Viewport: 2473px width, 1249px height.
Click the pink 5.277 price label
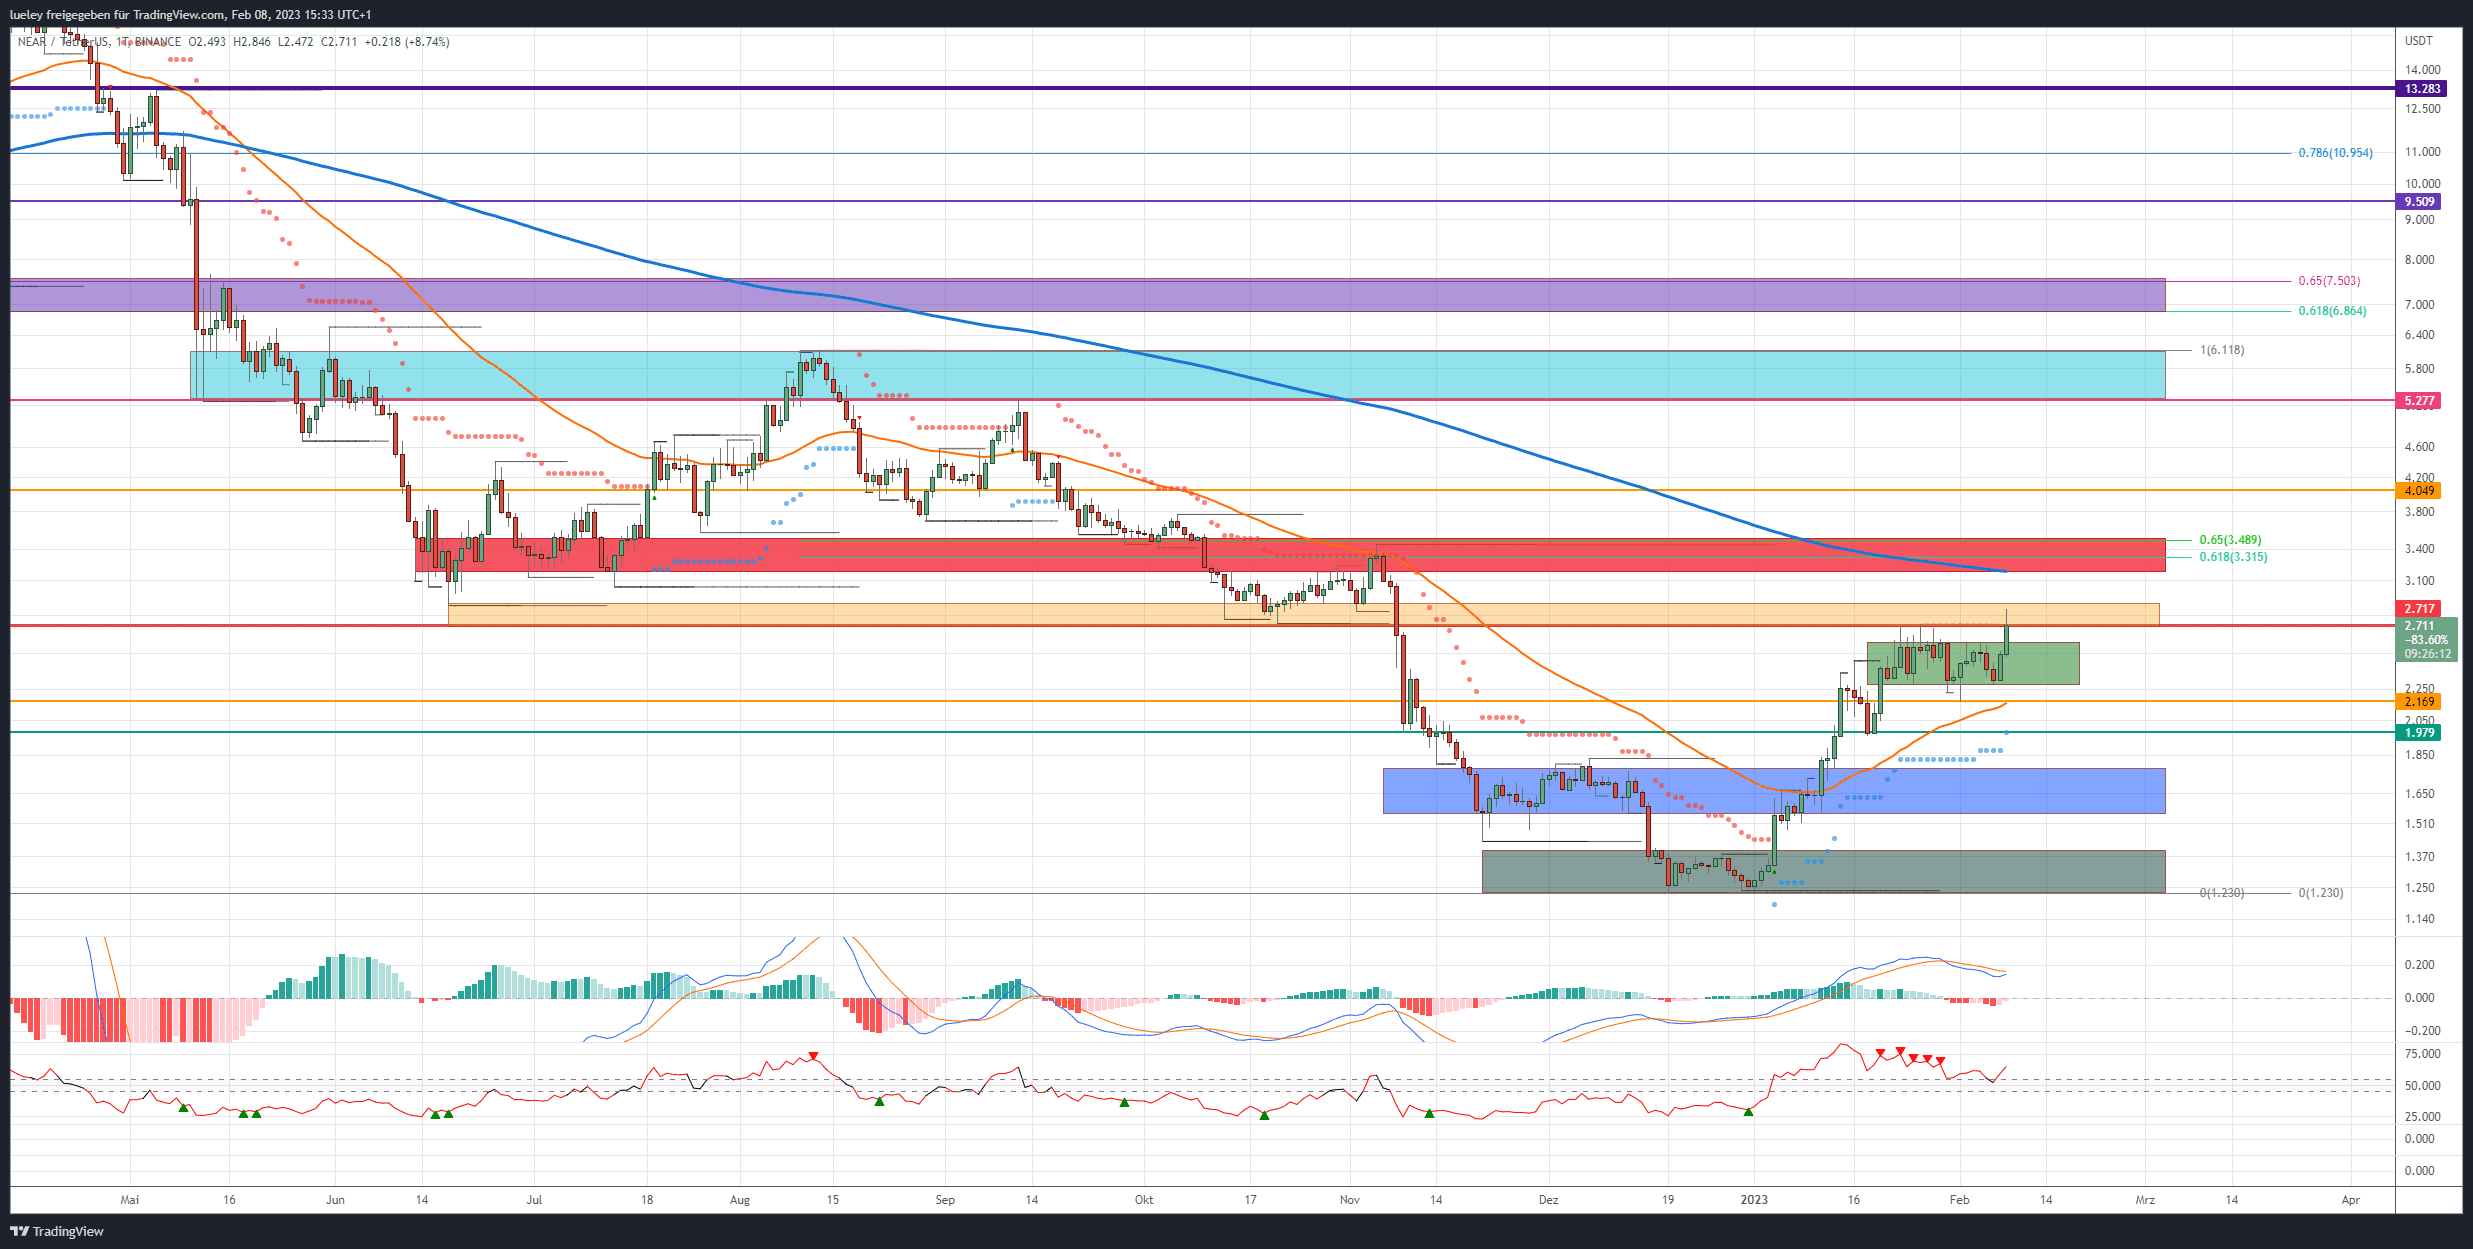pos(2419,401)
